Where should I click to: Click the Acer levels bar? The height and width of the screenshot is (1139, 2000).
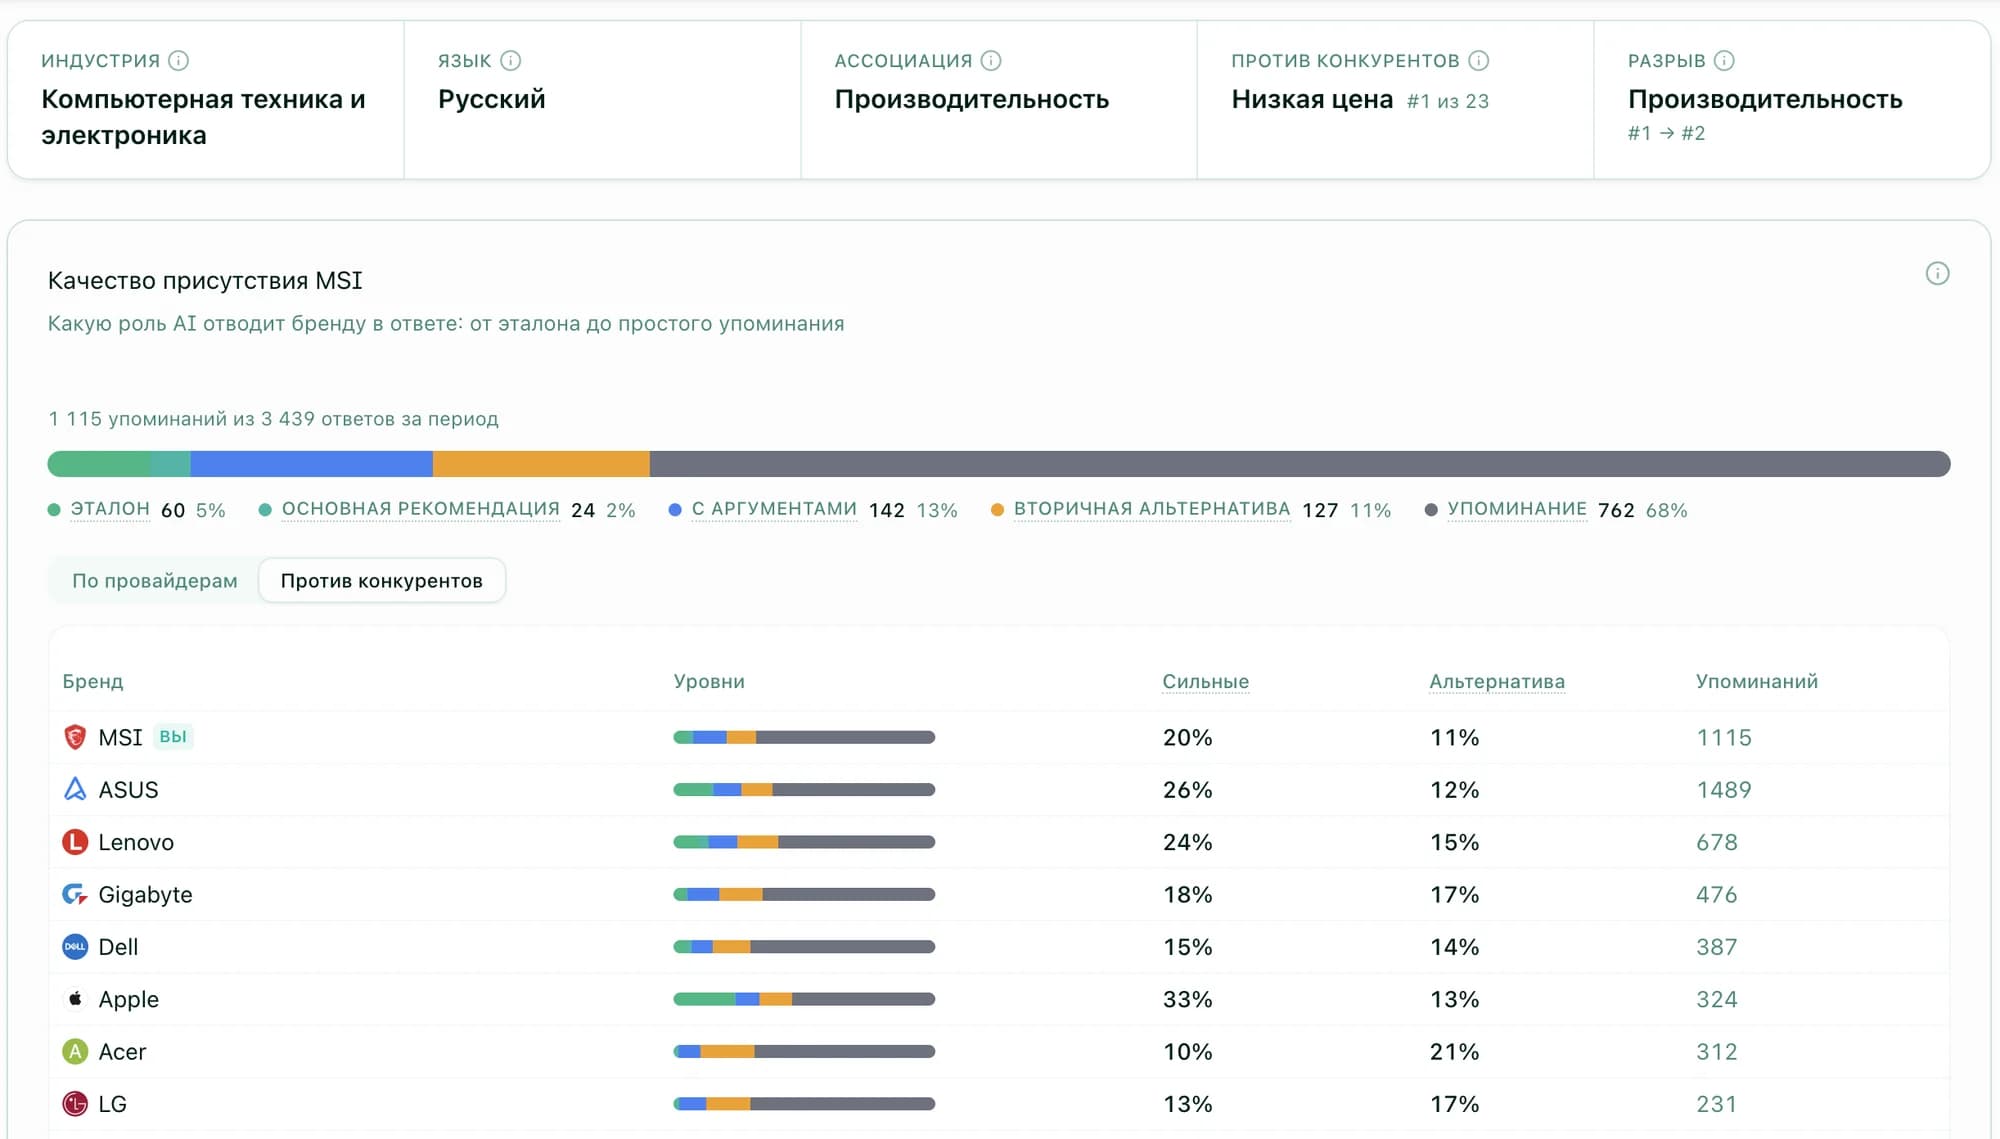pyautogui.click(x=804, y=1052)
